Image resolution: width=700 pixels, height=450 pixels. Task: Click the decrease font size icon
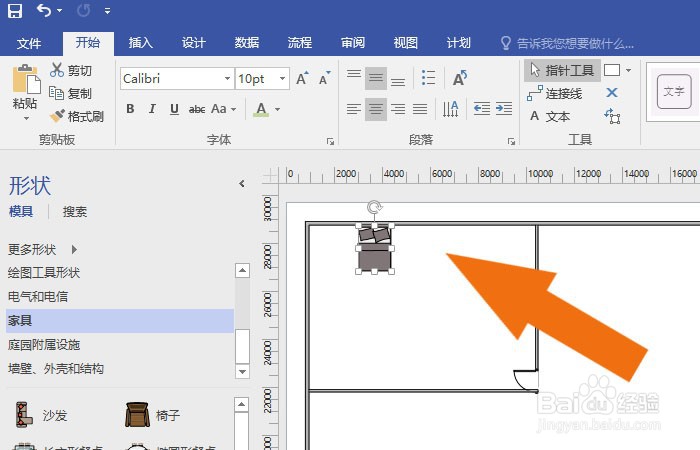coord(325,79)
